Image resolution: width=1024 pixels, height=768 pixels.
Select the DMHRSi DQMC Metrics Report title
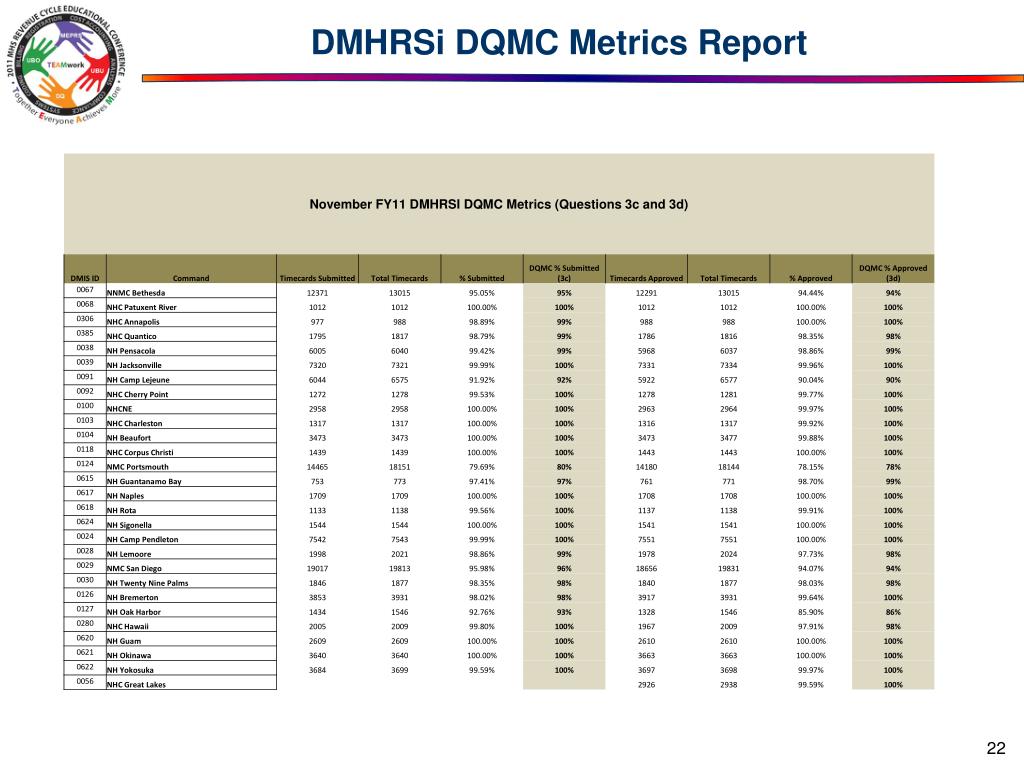point(558,42)
